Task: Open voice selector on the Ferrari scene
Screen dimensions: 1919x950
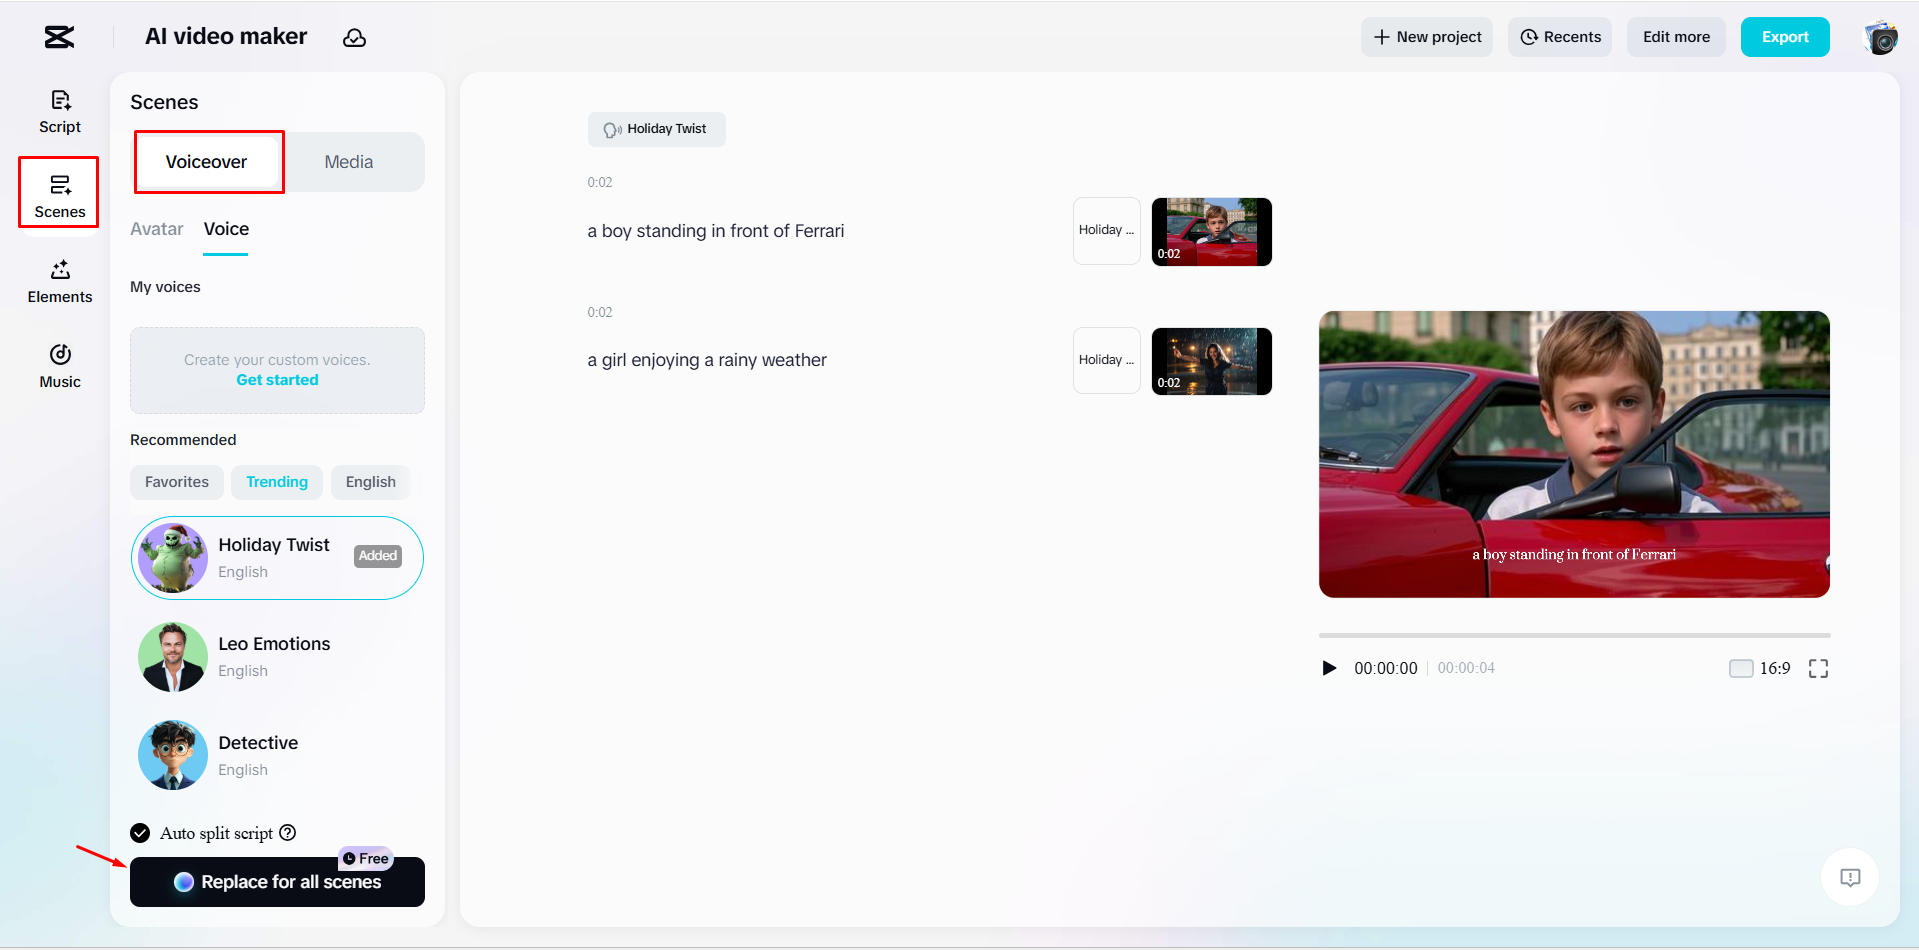Action: [x=1106, y=230]
